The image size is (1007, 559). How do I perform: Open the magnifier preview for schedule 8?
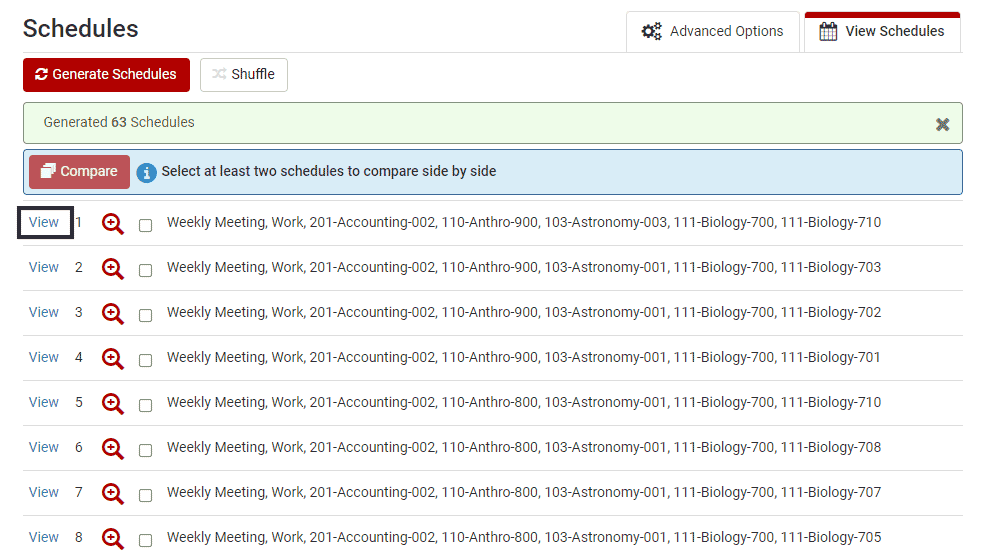[112, 538]
